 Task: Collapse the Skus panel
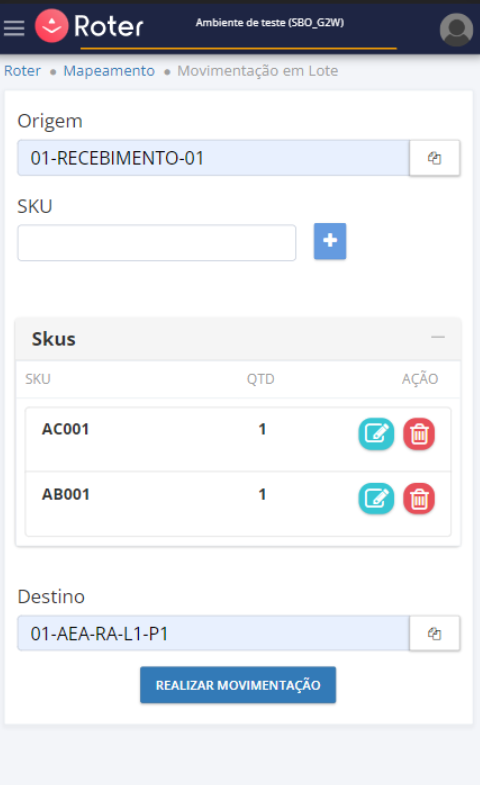click(438, 337)
